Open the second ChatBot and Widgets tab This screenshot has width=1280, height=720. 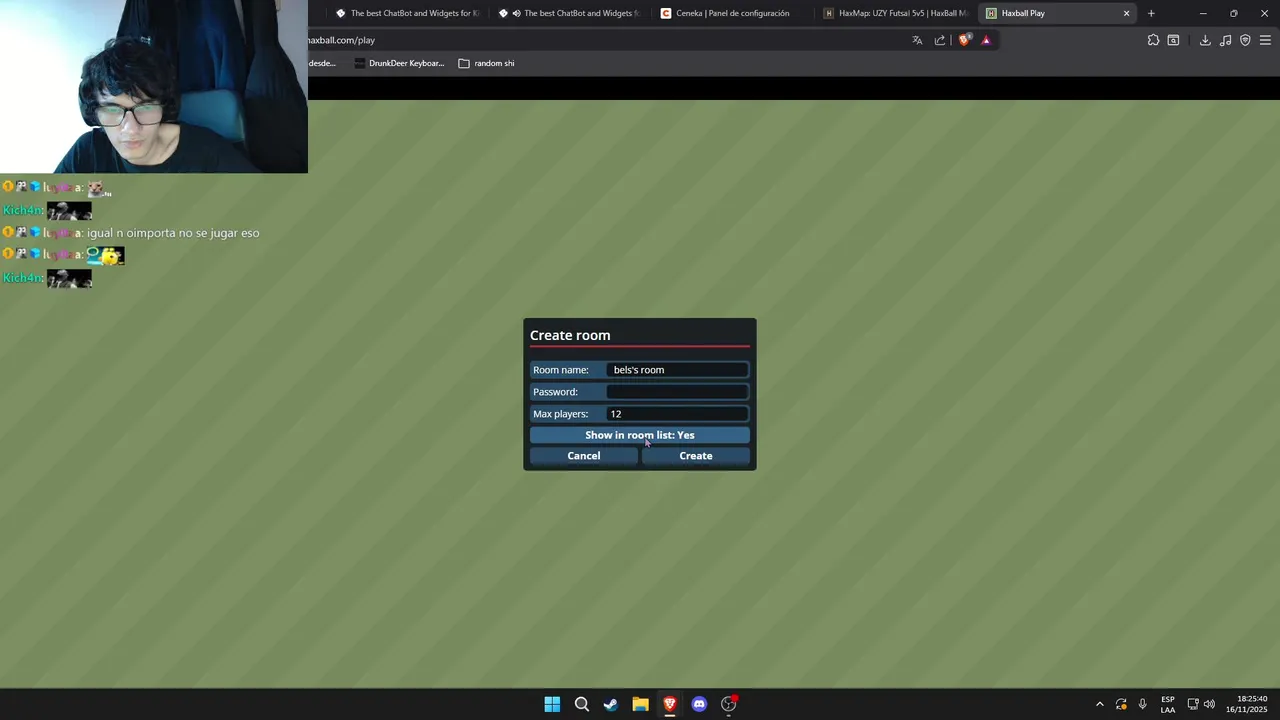tap(569, 13)
